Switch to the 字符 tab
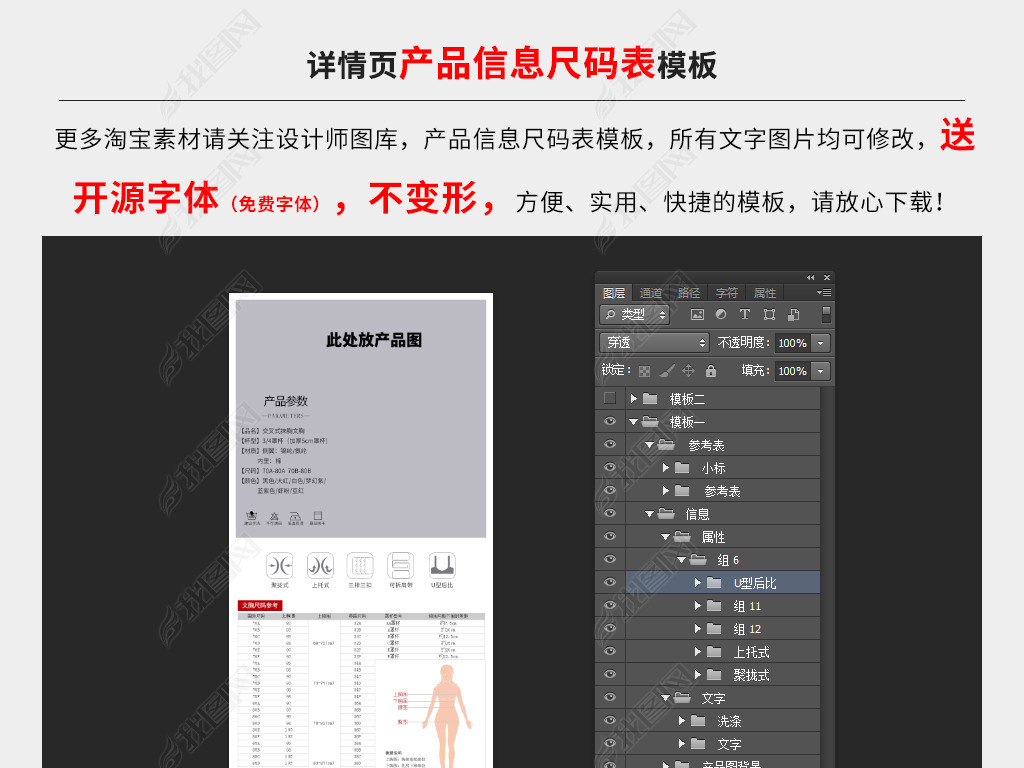1024x768 pixels. tap(727, 293)
